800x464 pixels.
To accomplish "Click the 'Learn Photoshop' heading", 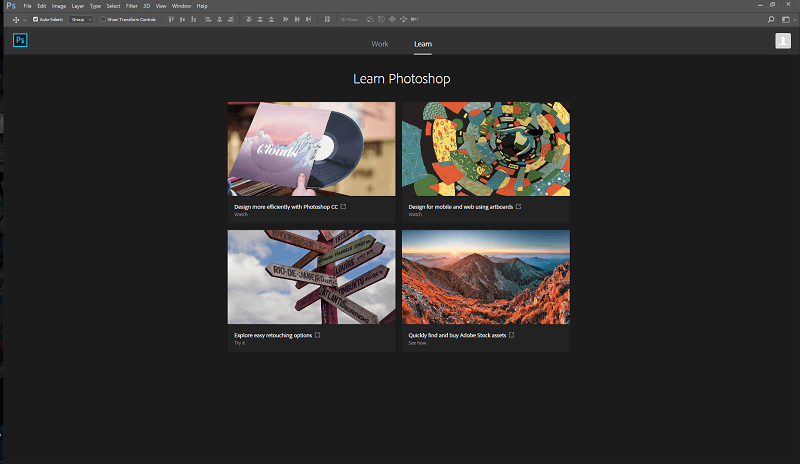I will pyautogui.click(x=402, y=79).
